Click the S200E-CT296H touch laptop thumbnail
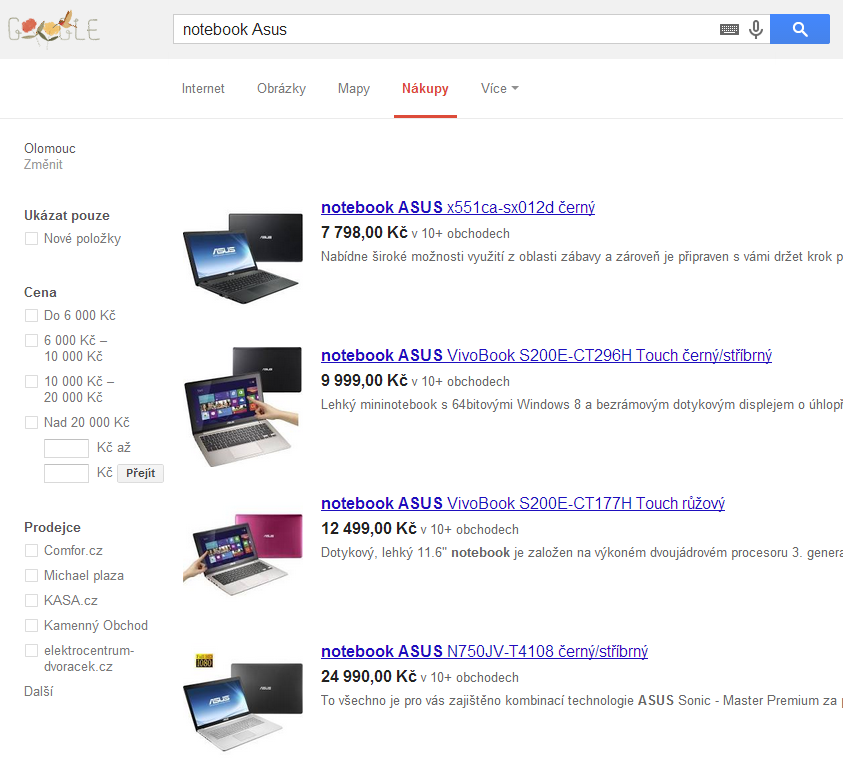Screen dimensions: 843x767 [x=242, y=407]
